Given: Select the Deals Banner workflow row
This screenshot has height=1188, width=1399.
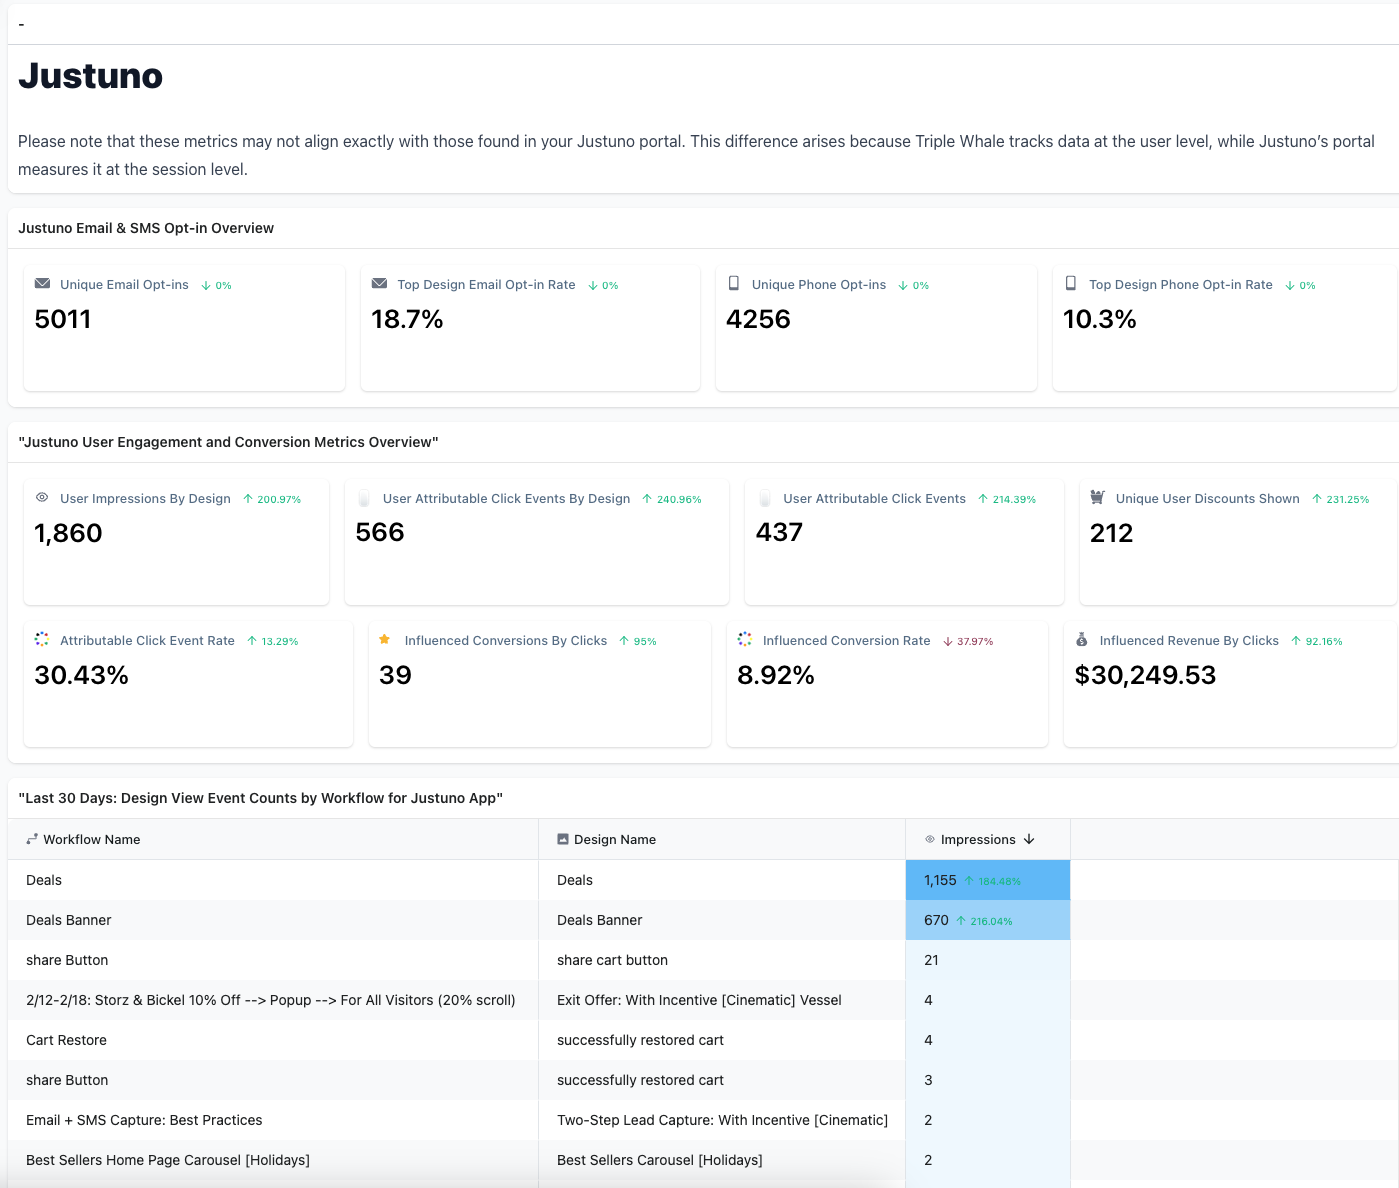Looking at the screenshot, I should click(x=69, y=920).
